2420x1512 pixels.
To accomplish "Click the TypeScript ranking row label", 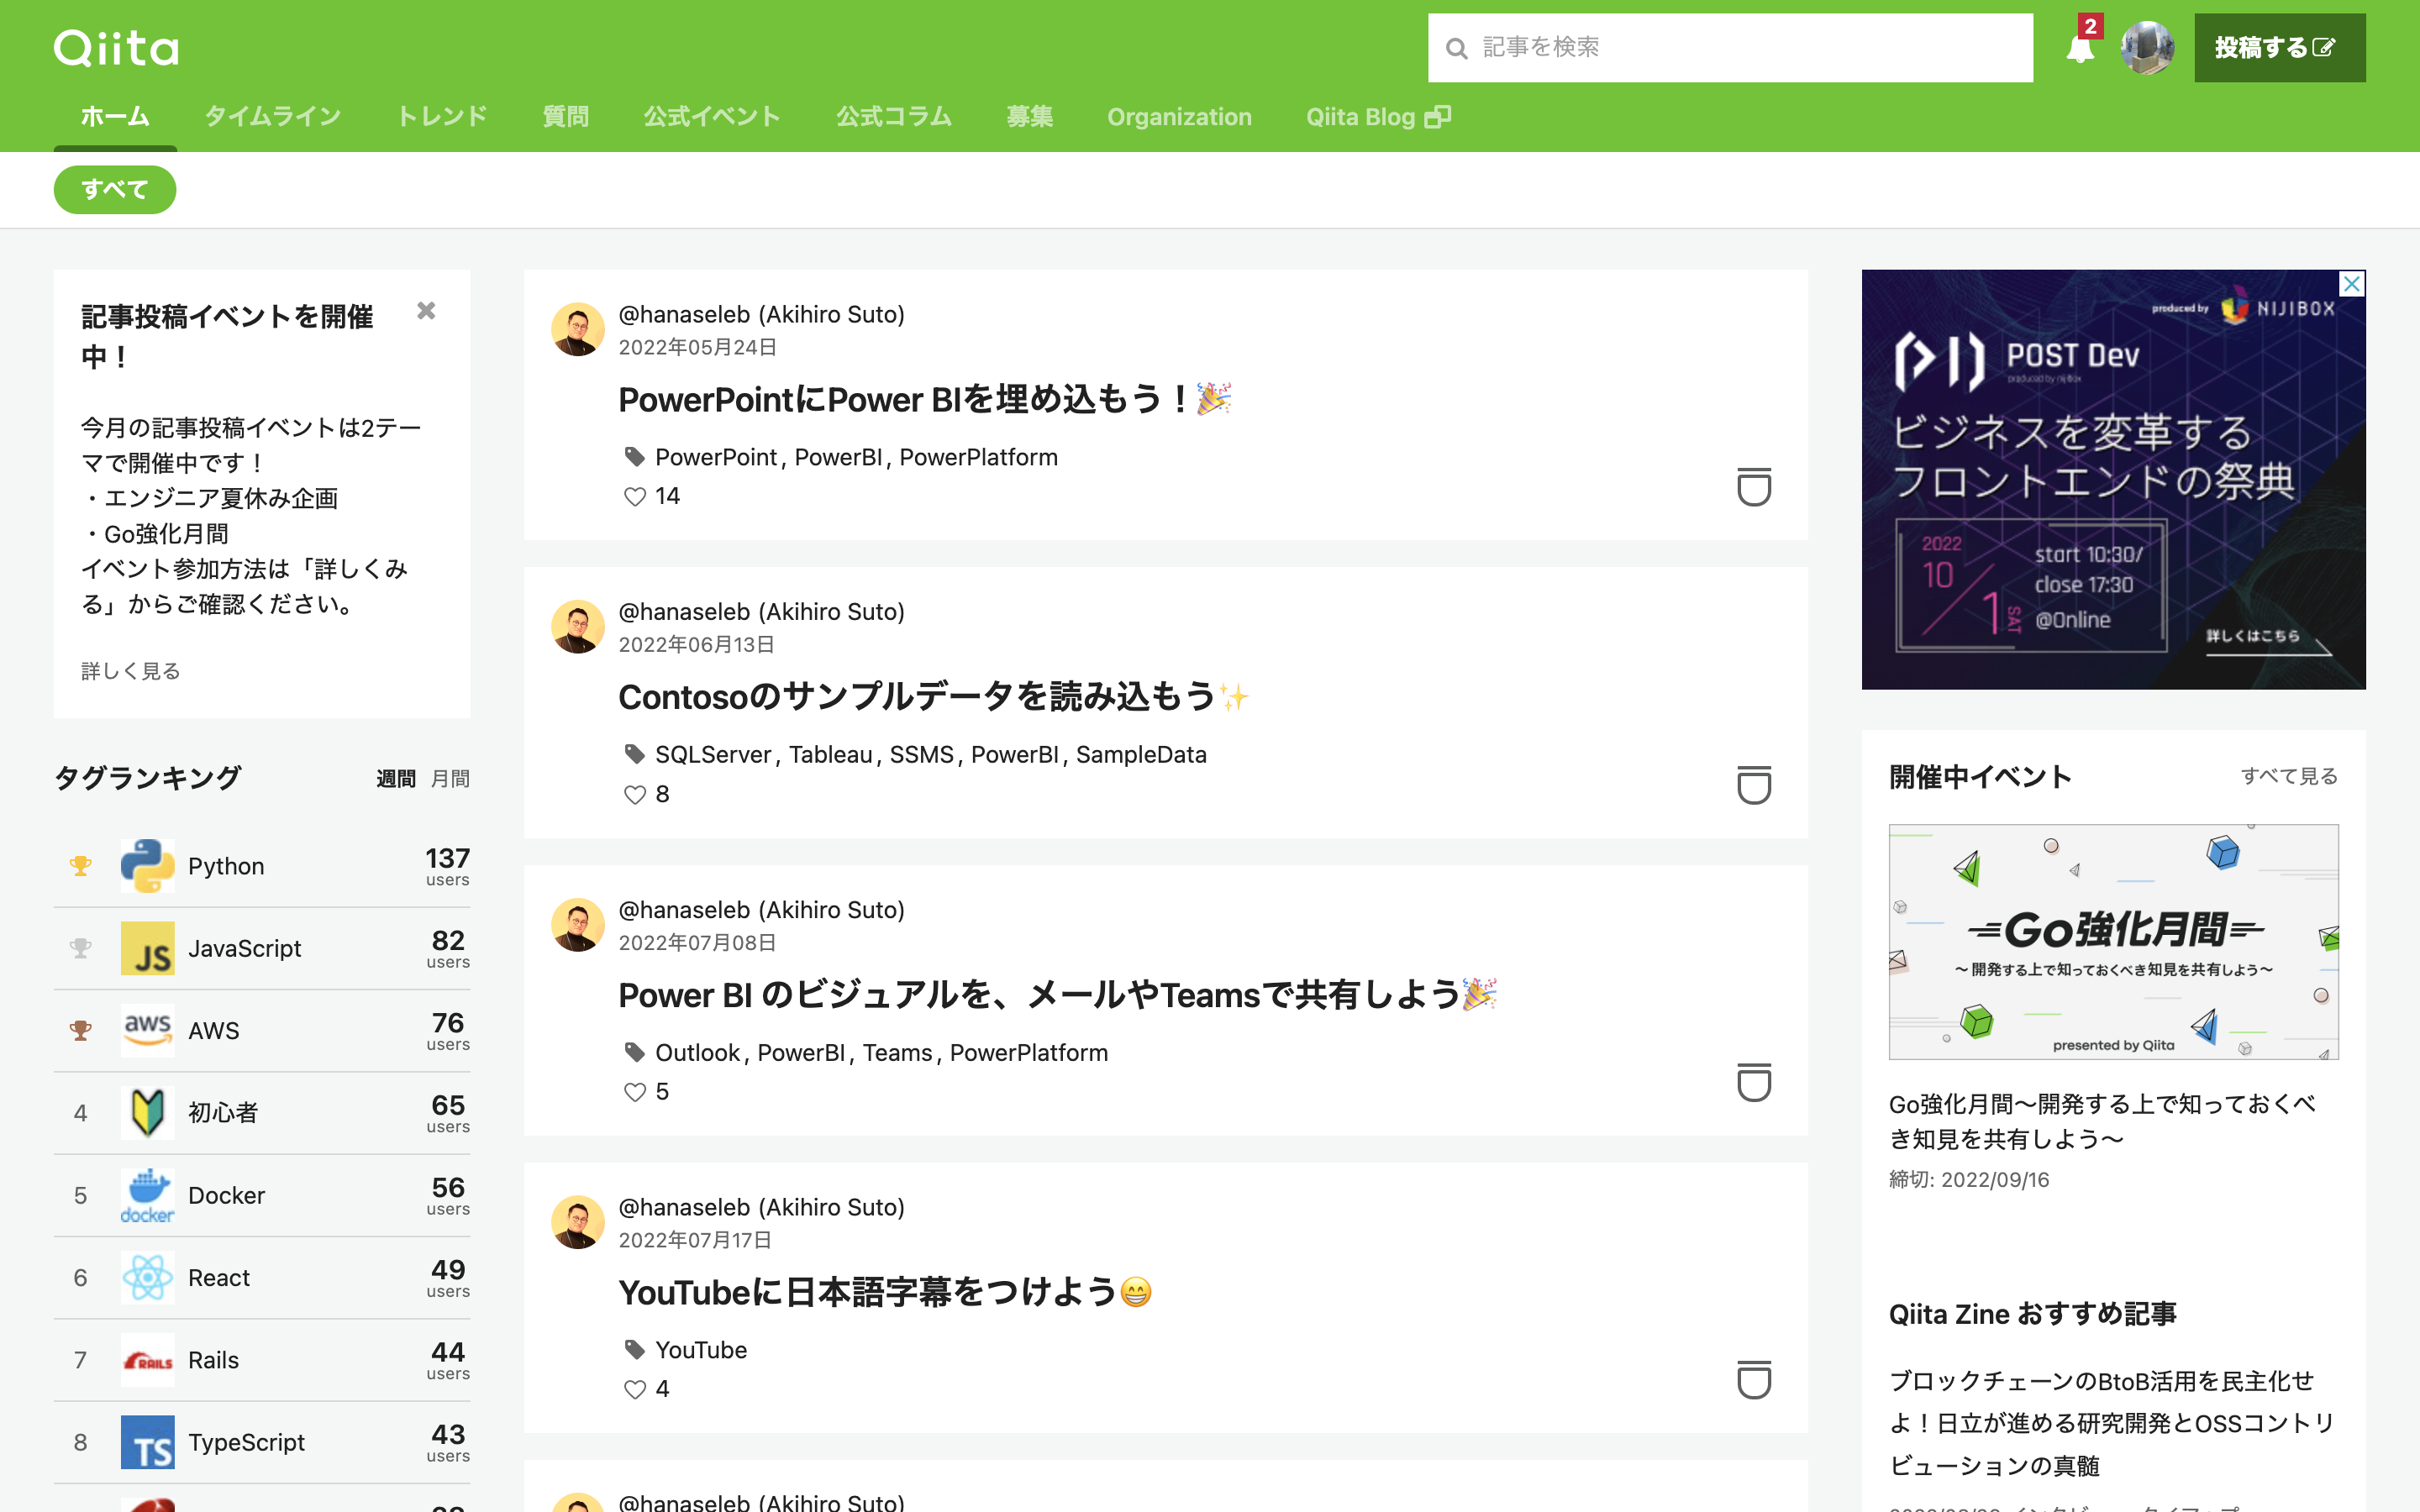I will point(246,1442).
